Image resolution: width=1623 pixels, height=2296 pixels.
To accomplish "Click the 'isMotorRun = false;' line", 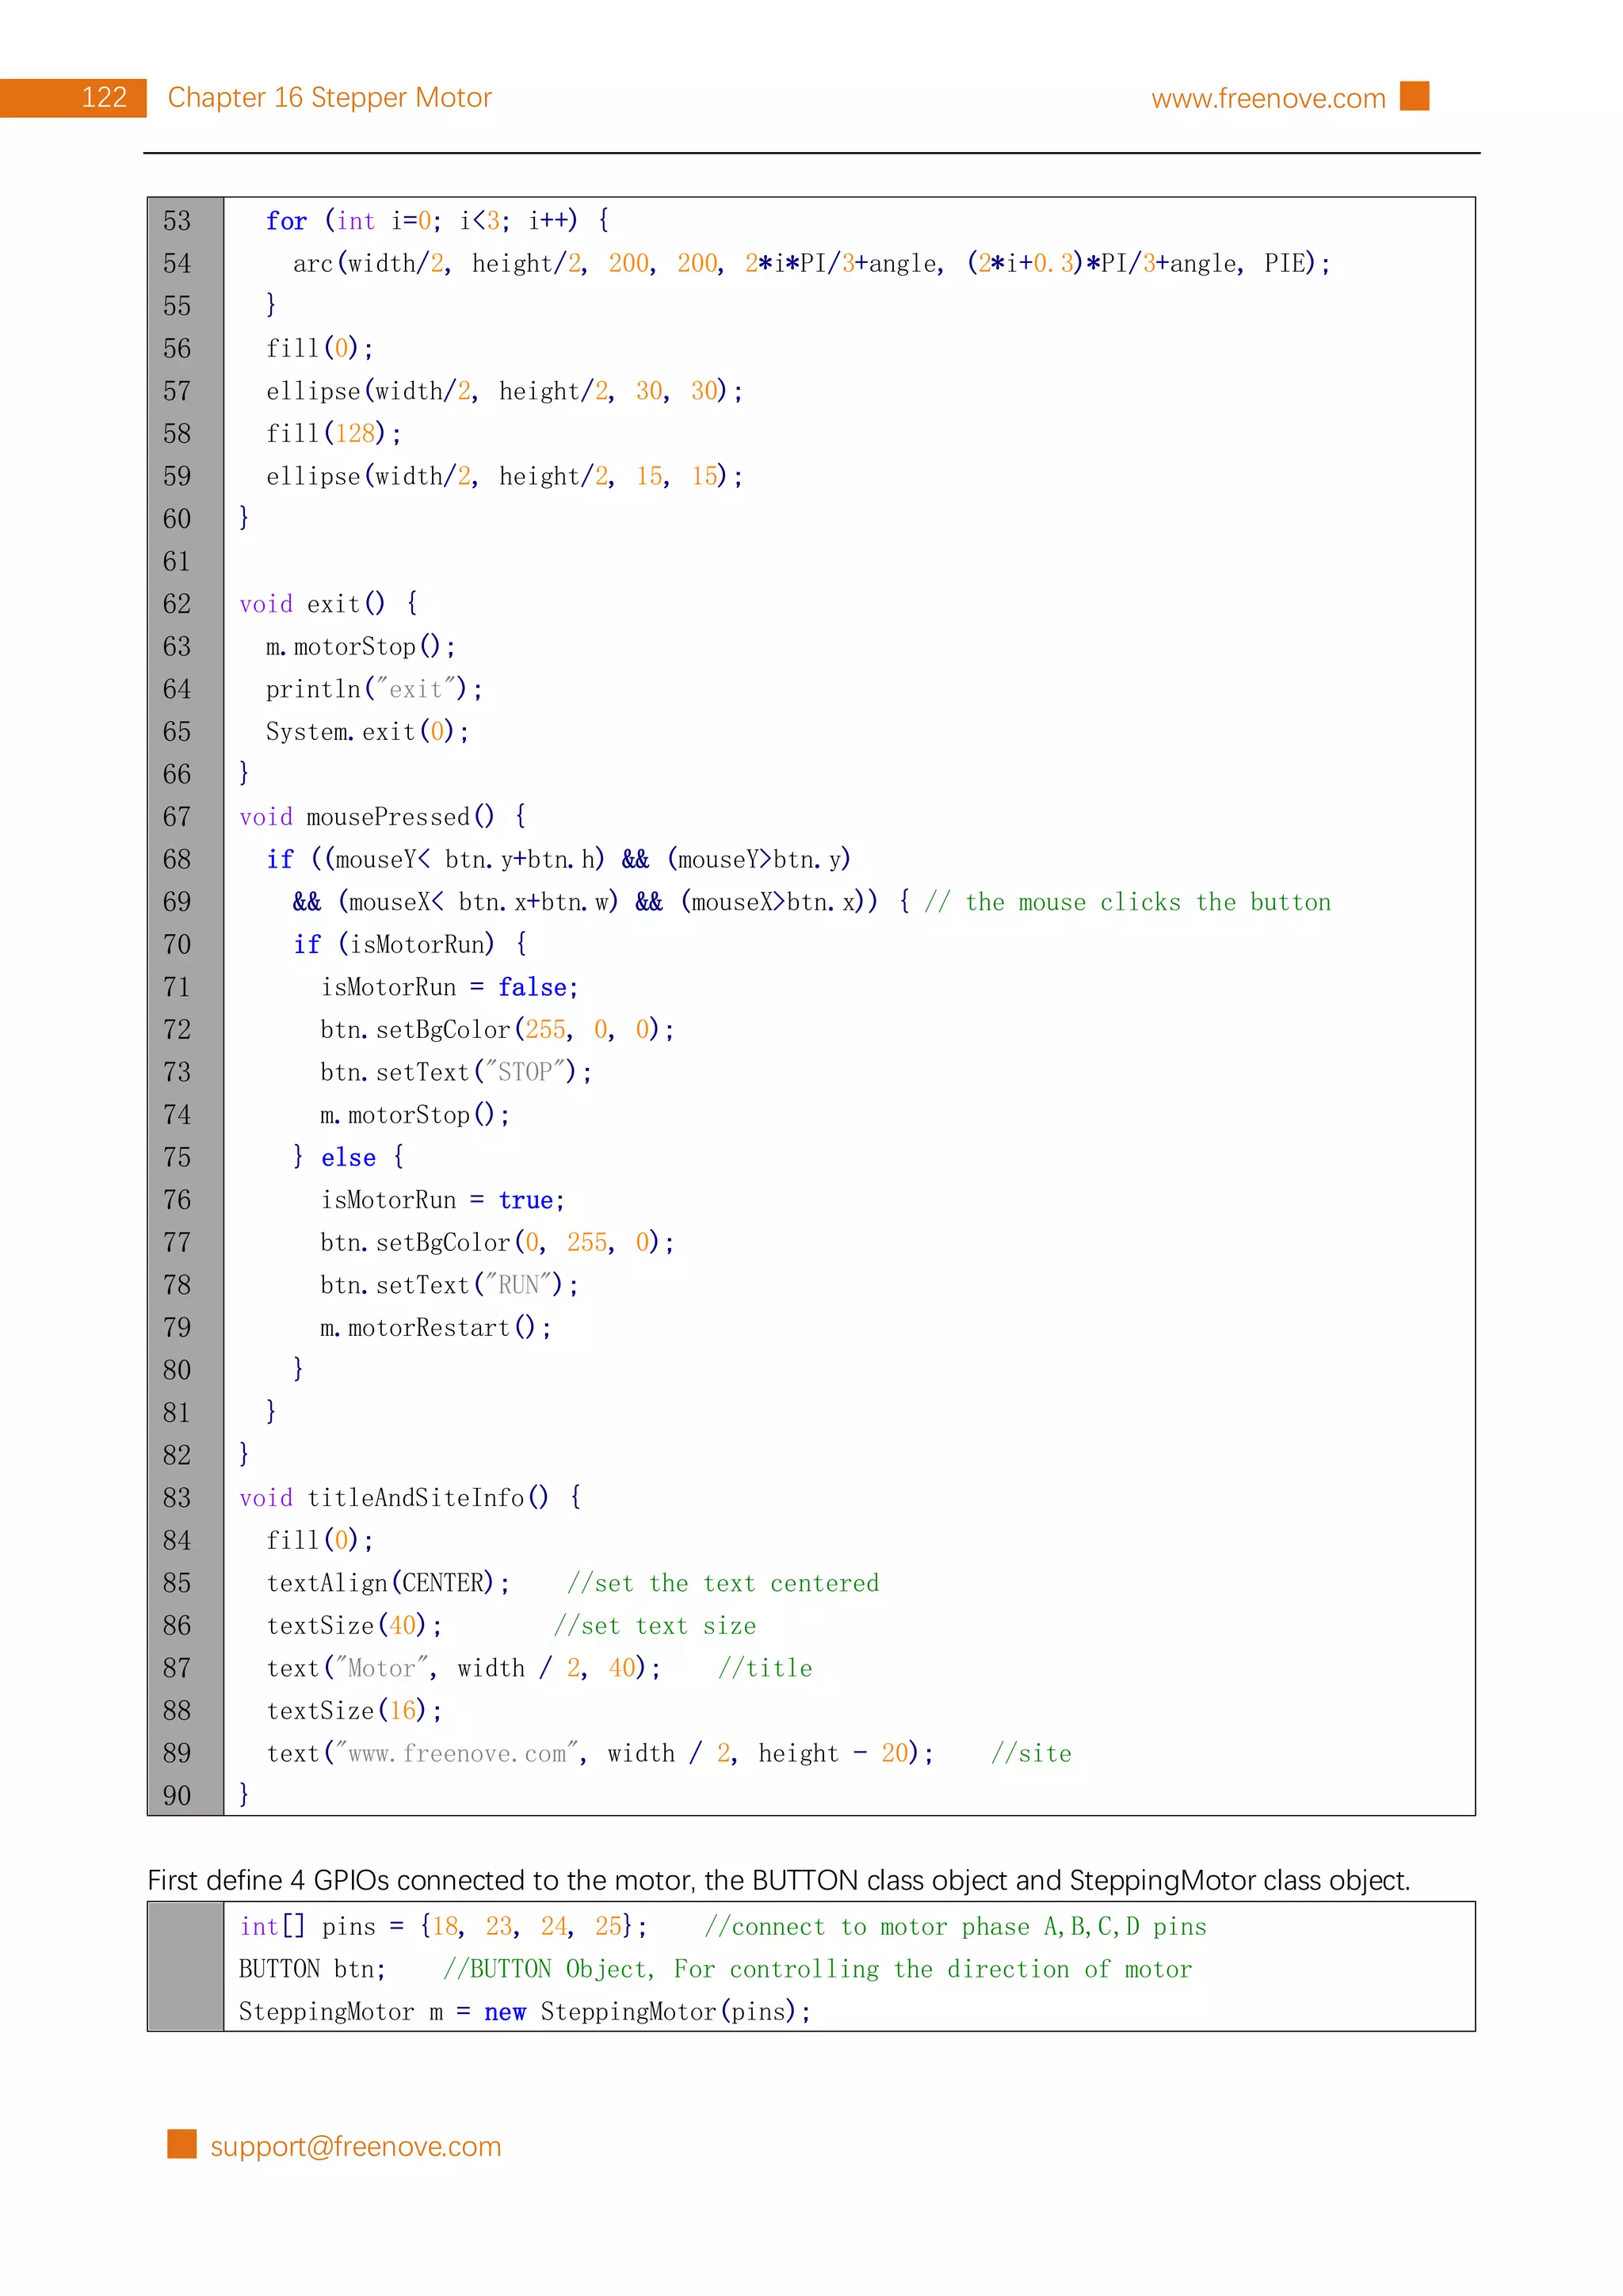I will 450,987.
